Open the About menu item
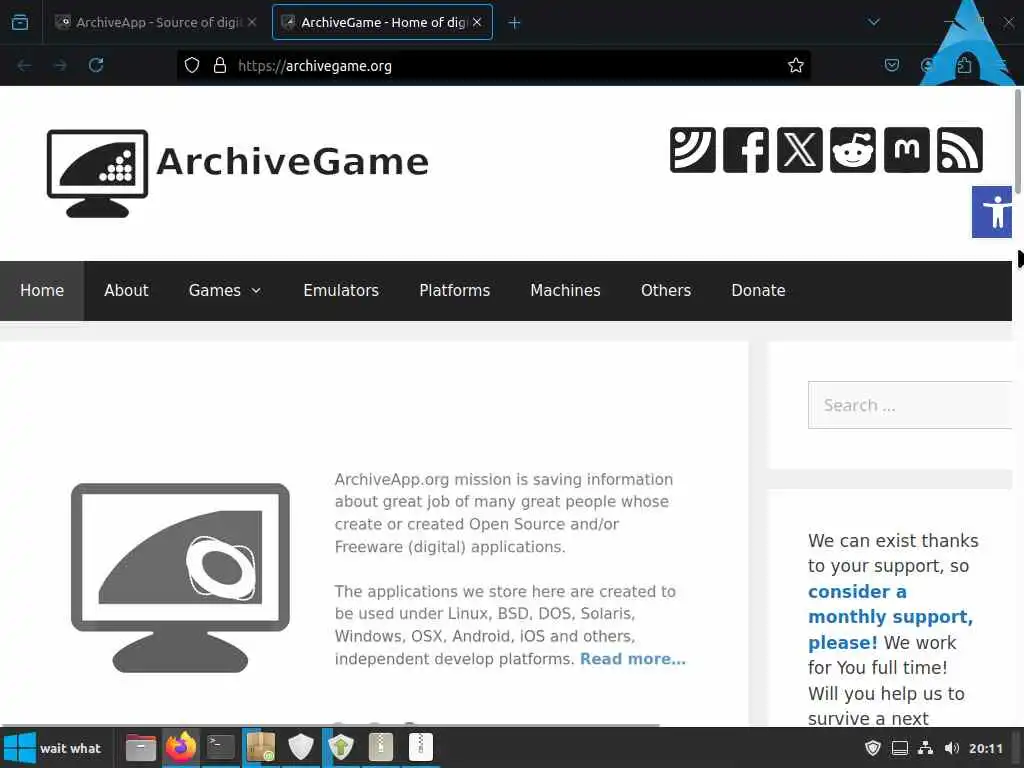The width and height of the screenshot is (1024, 768). pyautogui.click(x=126, y=291)
